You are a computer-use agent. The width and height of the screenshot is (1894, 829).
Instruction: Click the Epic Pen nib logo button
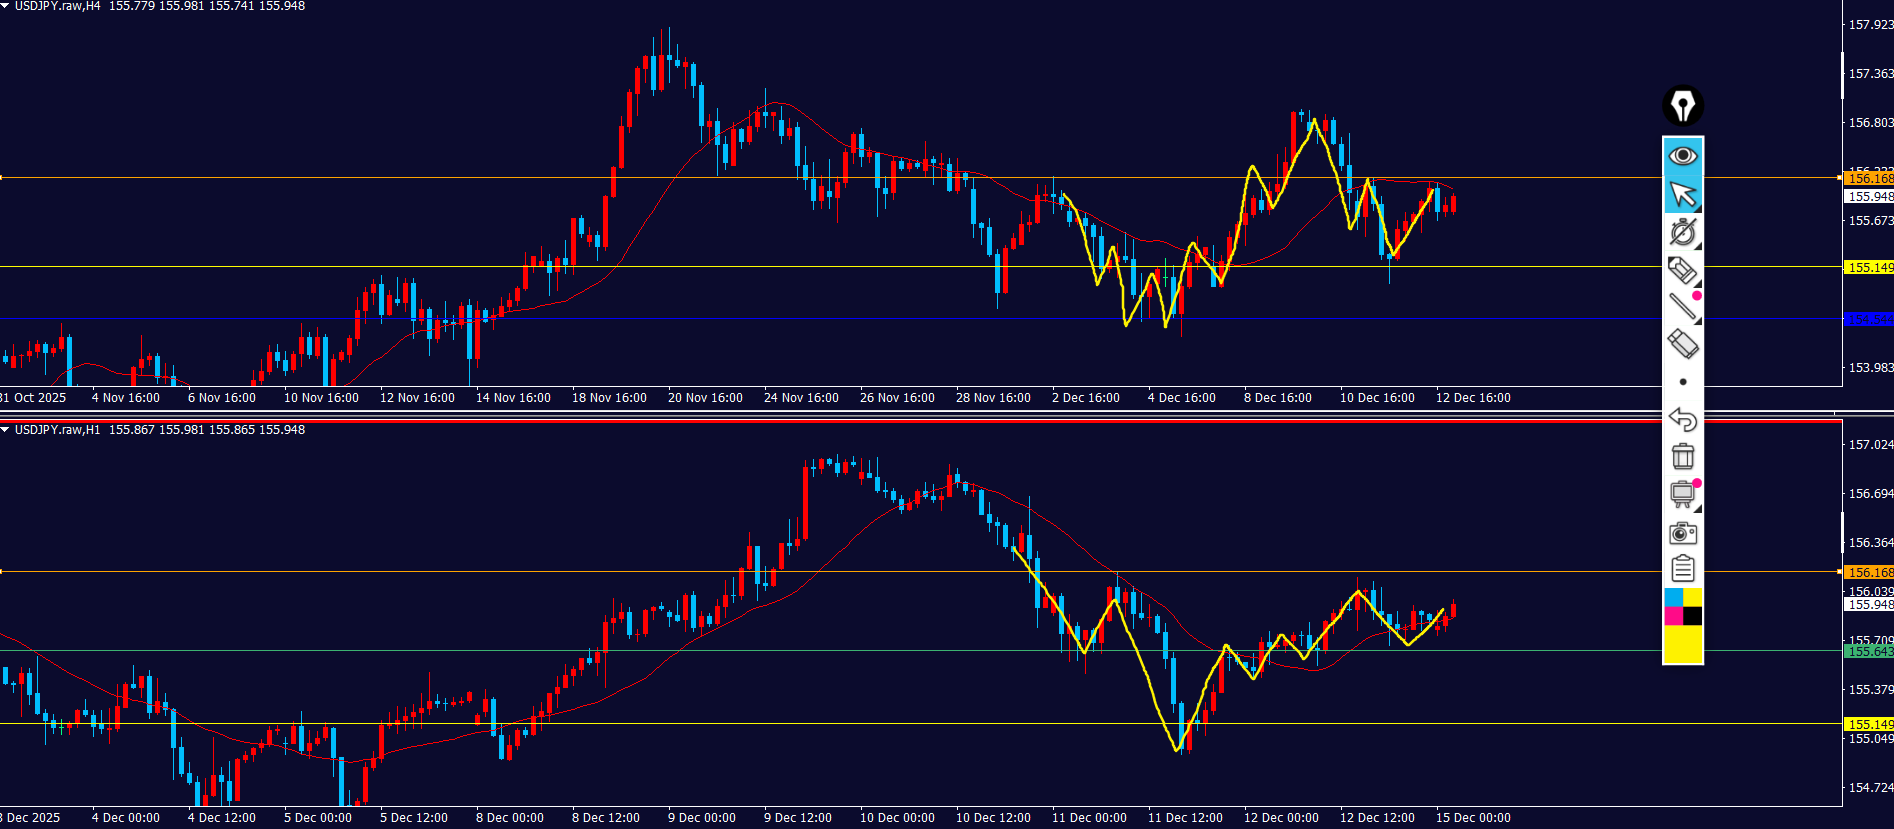click(x=1683, y=106)
